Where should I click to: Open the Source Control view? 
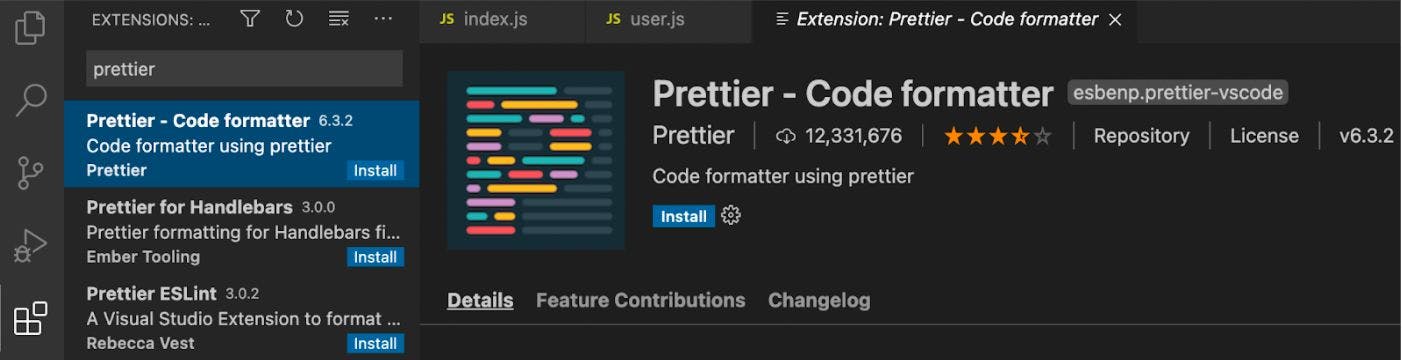pos(31,172)
